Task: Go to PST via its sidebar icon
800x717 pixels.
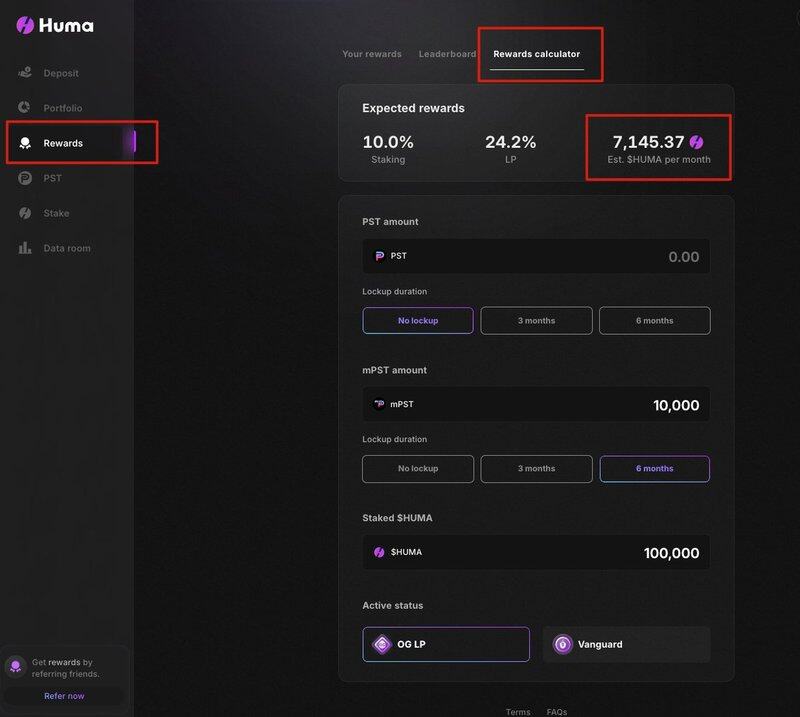Action: 25,178
